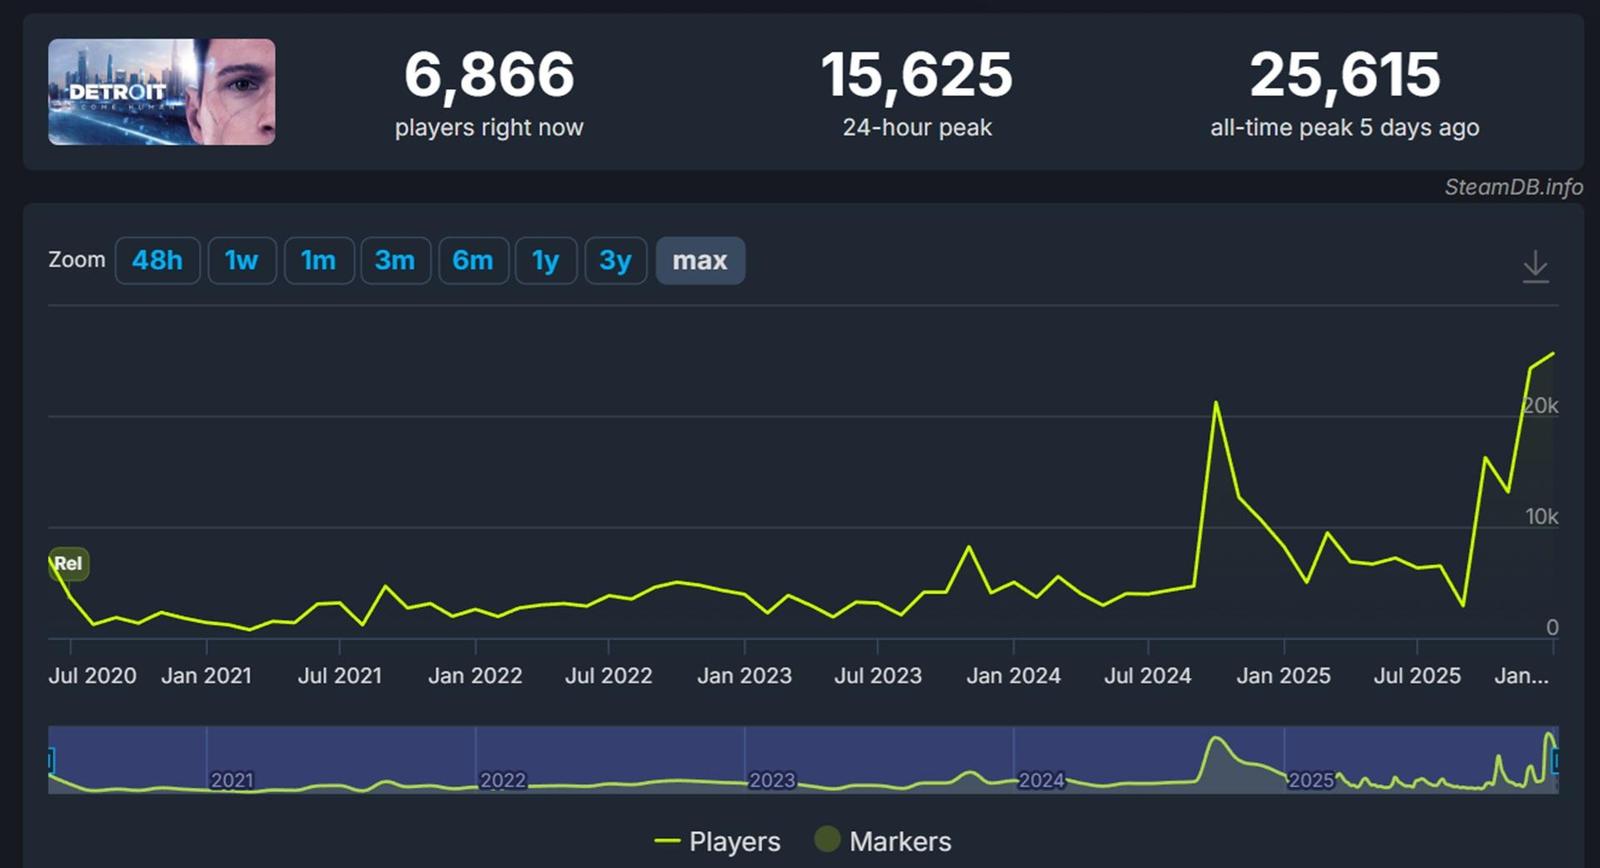The width and height of the screenshot is (1600, 868).
Task: Click the Jul 2020 axis label
Action: tap(92, 676)
